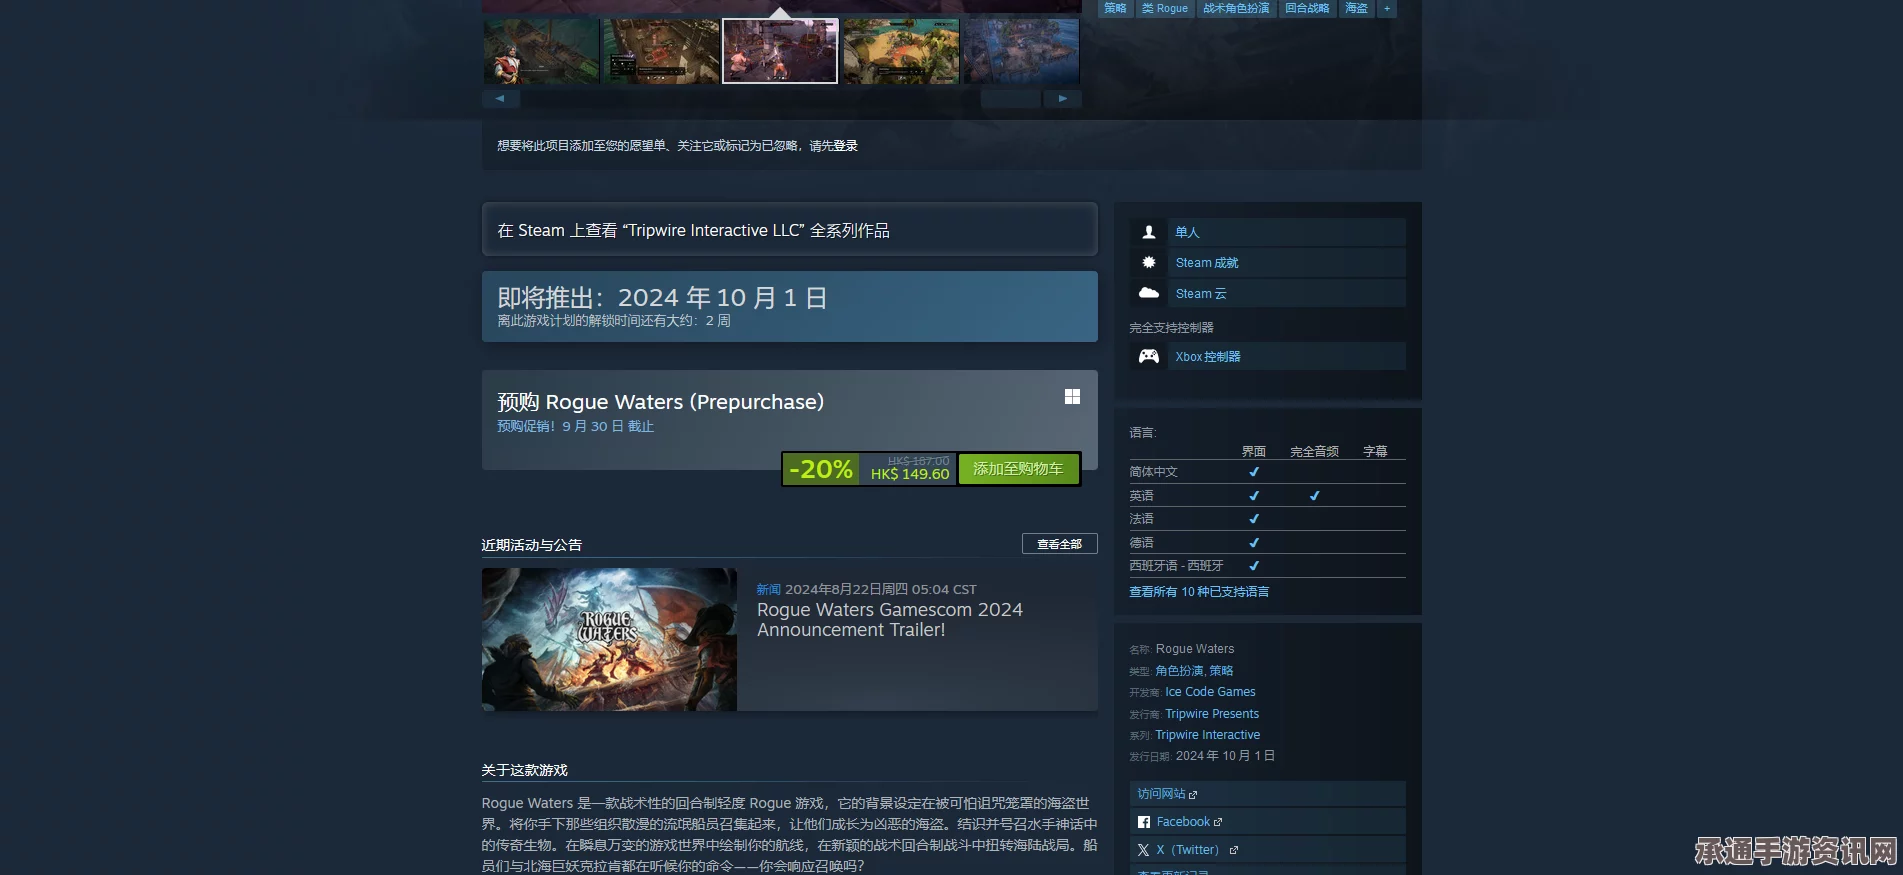Click the -20% discount badge

pos(821,469)
